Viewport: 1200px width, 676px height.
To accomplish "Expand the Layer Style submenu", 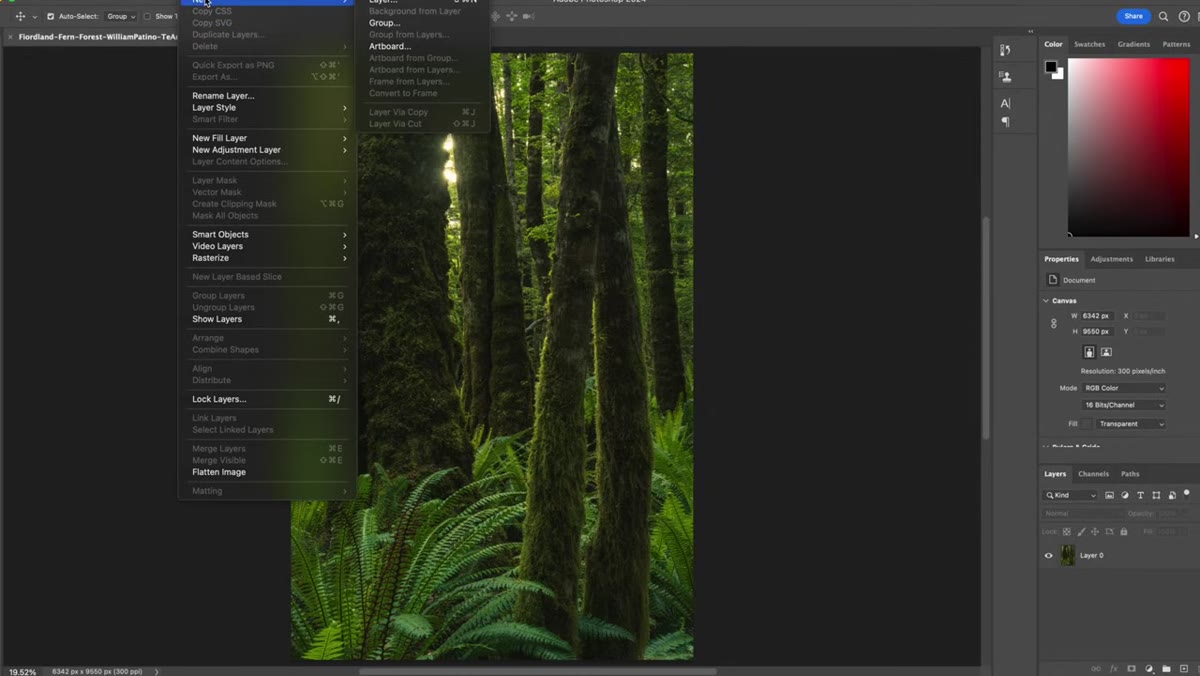I will point(268,108).
